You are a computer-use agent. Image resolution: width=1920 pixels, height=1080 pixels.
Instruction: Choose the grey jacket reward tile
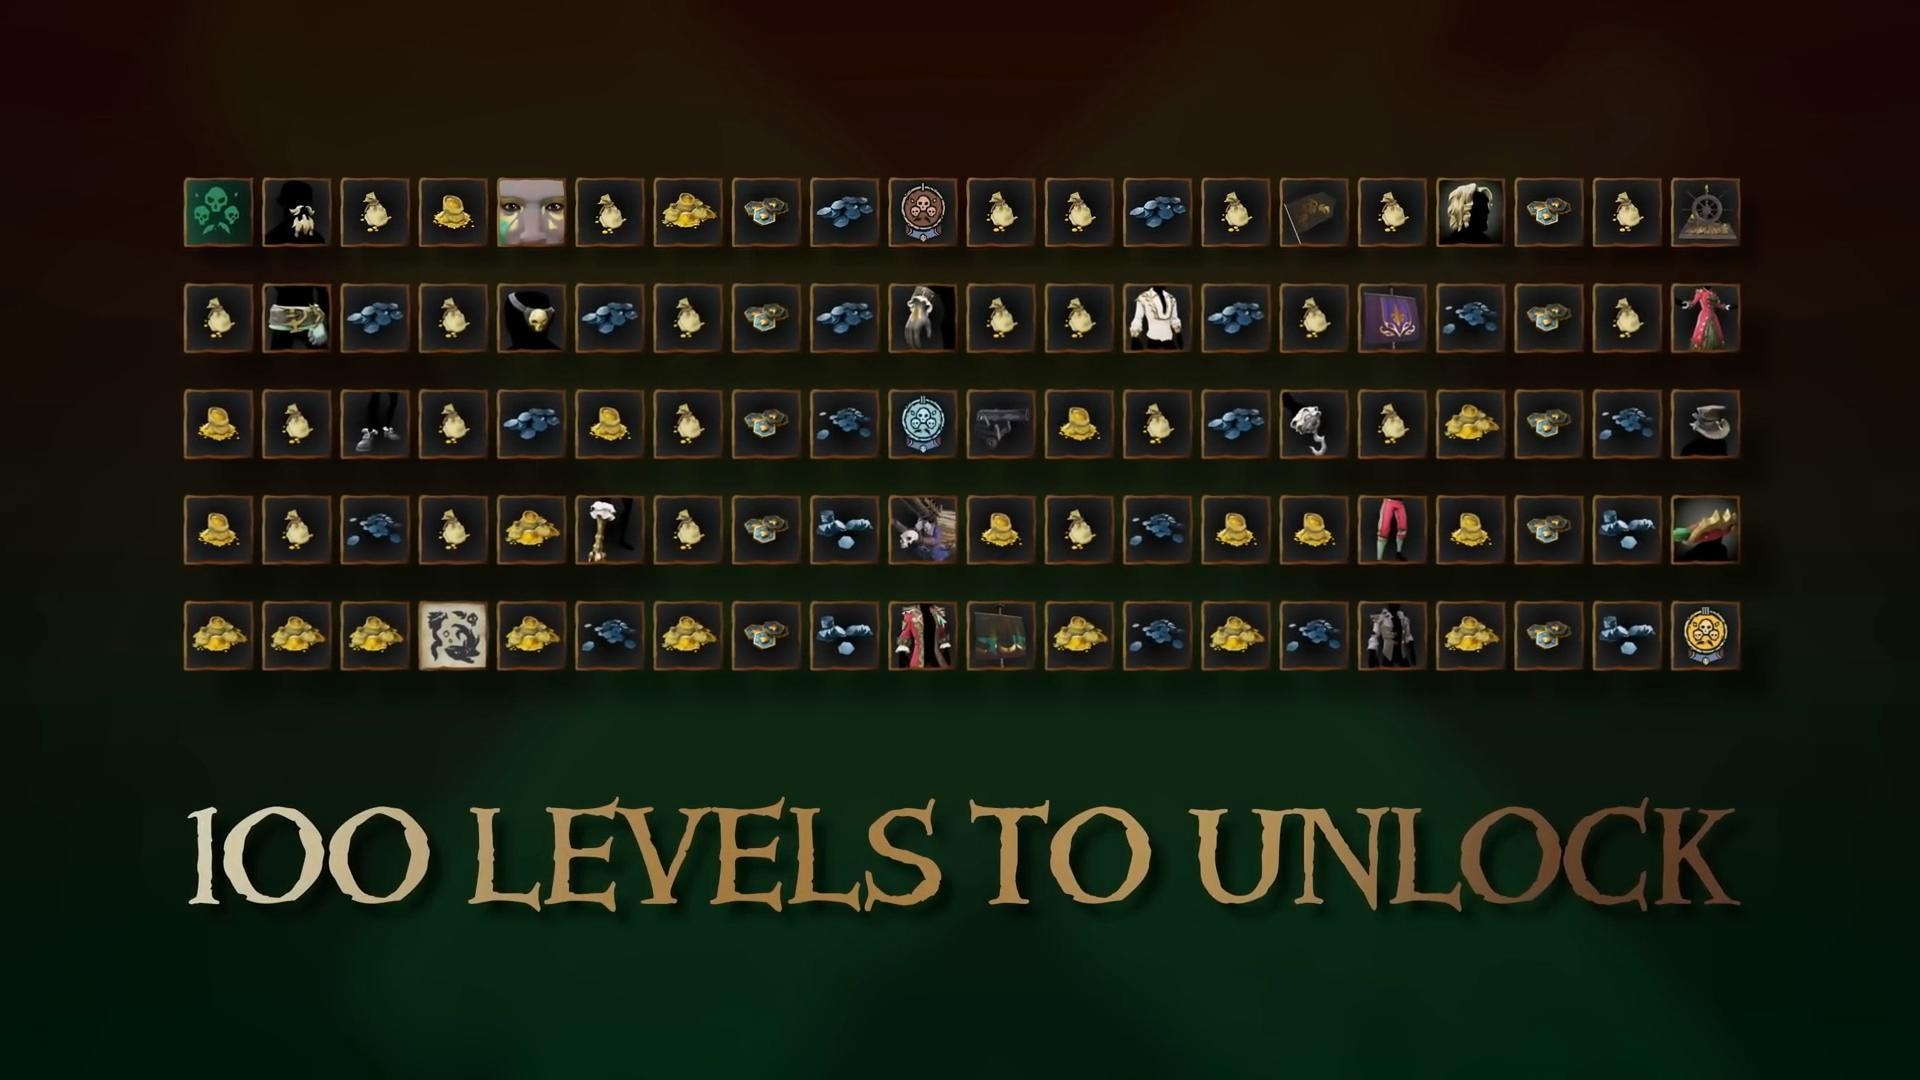point(1392,635)
